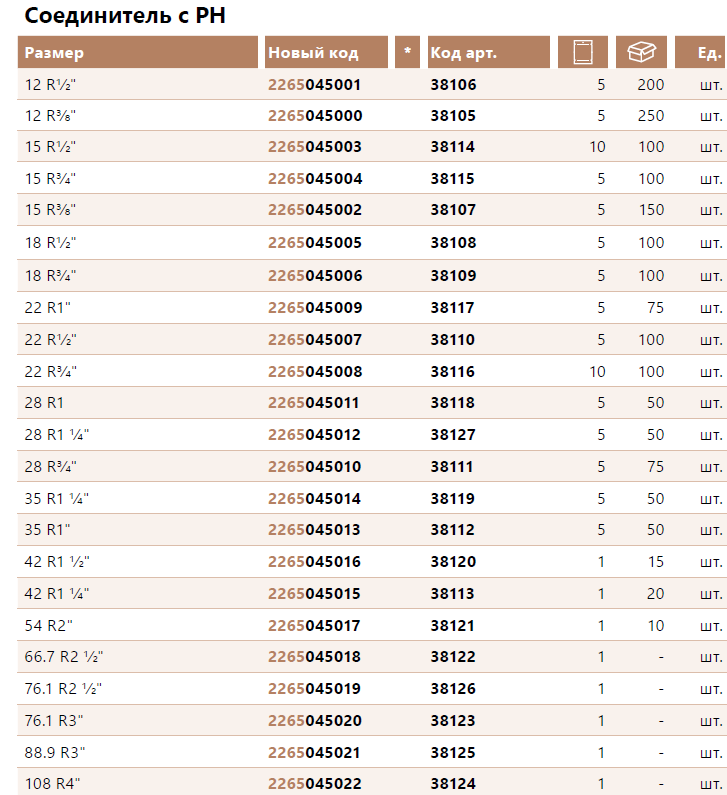727x795 pixels.
Task: Click the Соединитель с РН heading
Action: tap(125, 15)
